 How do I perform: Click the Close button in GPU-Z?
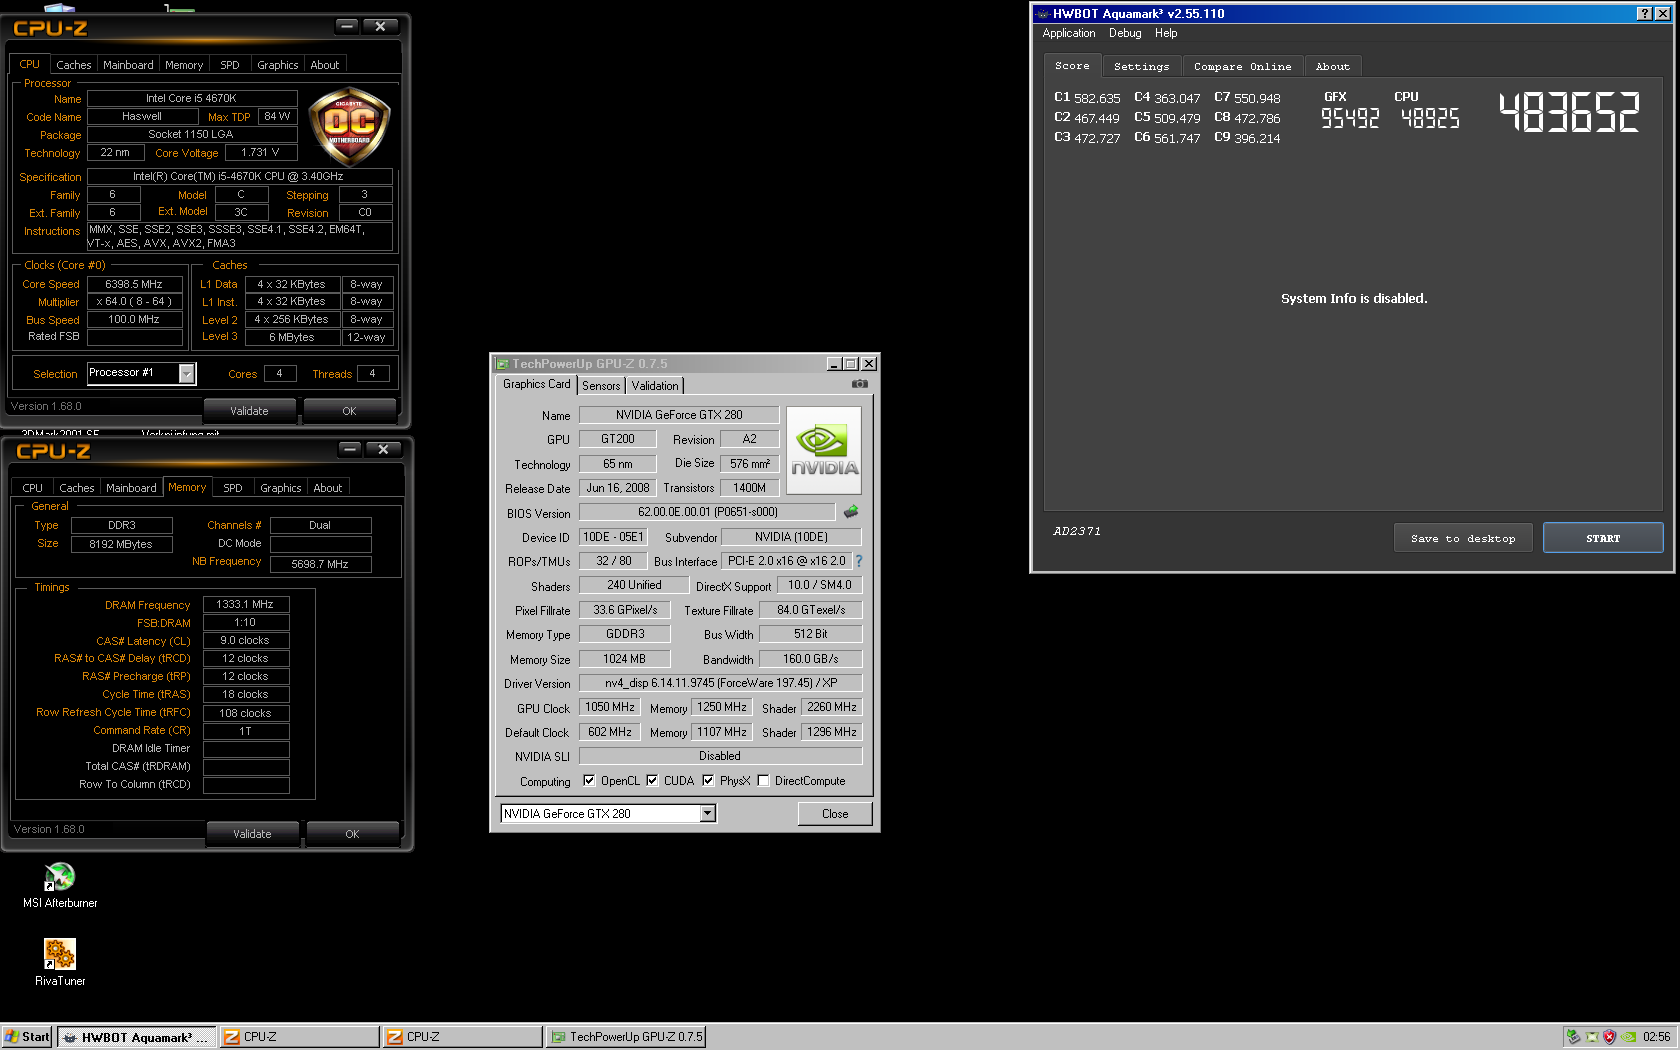point(835,814)
